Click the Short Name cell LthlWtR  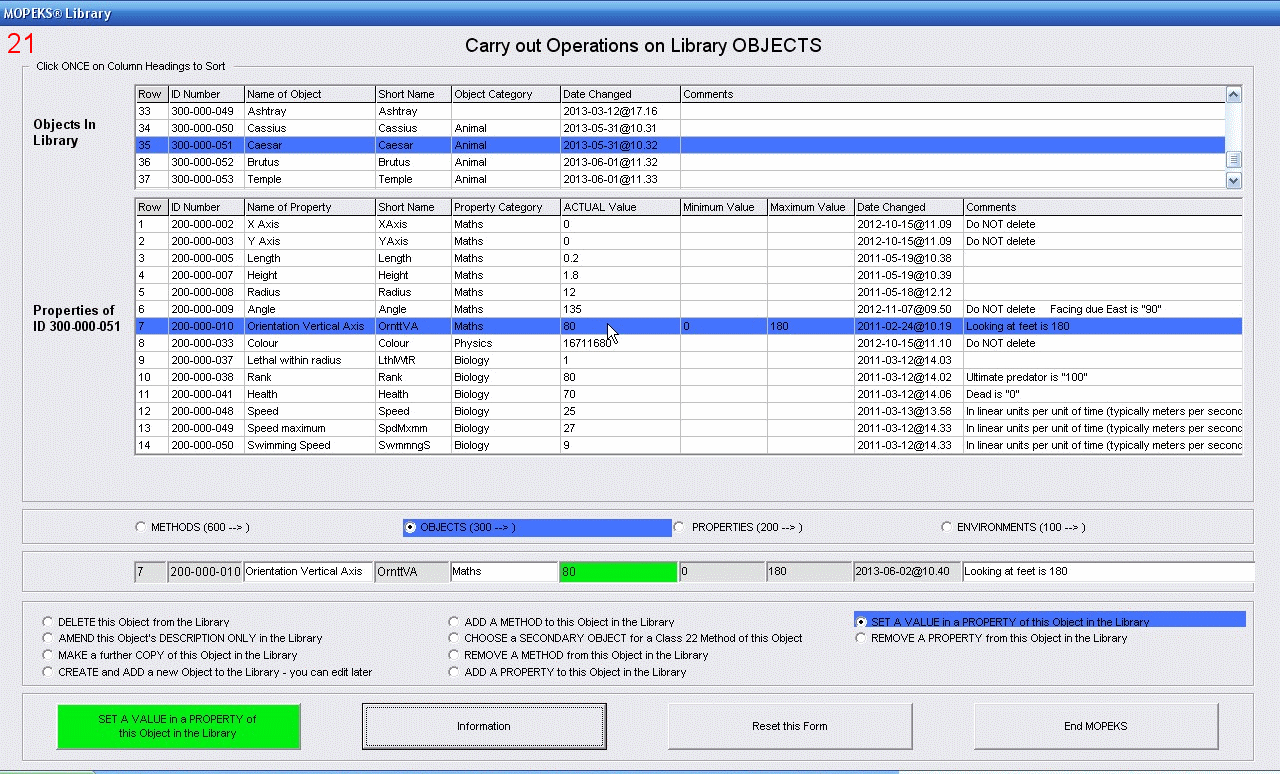[413, 360]
